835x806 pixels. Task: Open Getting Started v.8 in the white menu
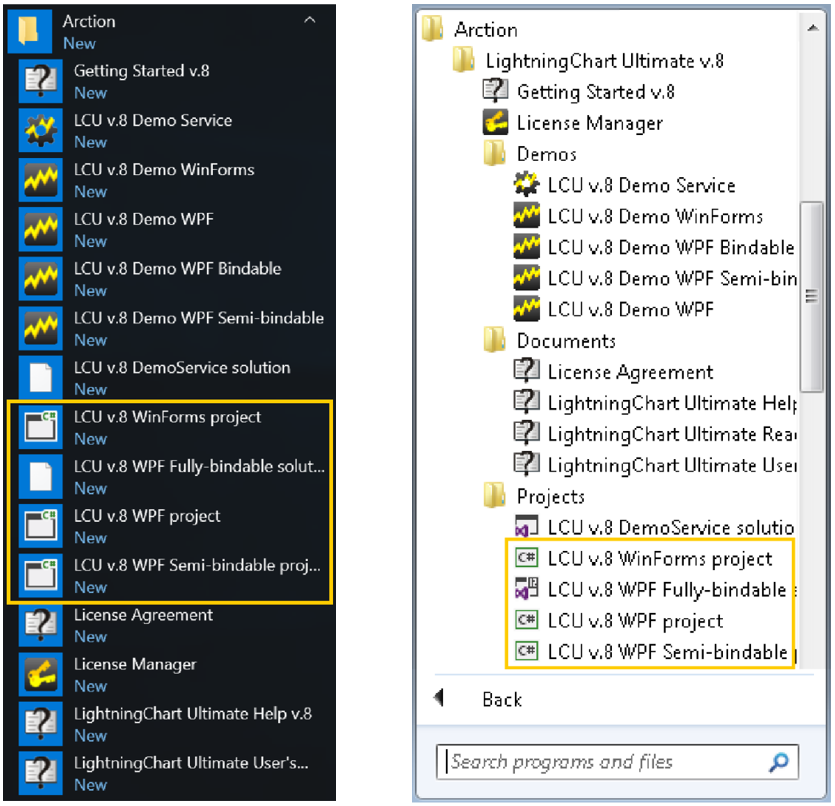(579, 92)
